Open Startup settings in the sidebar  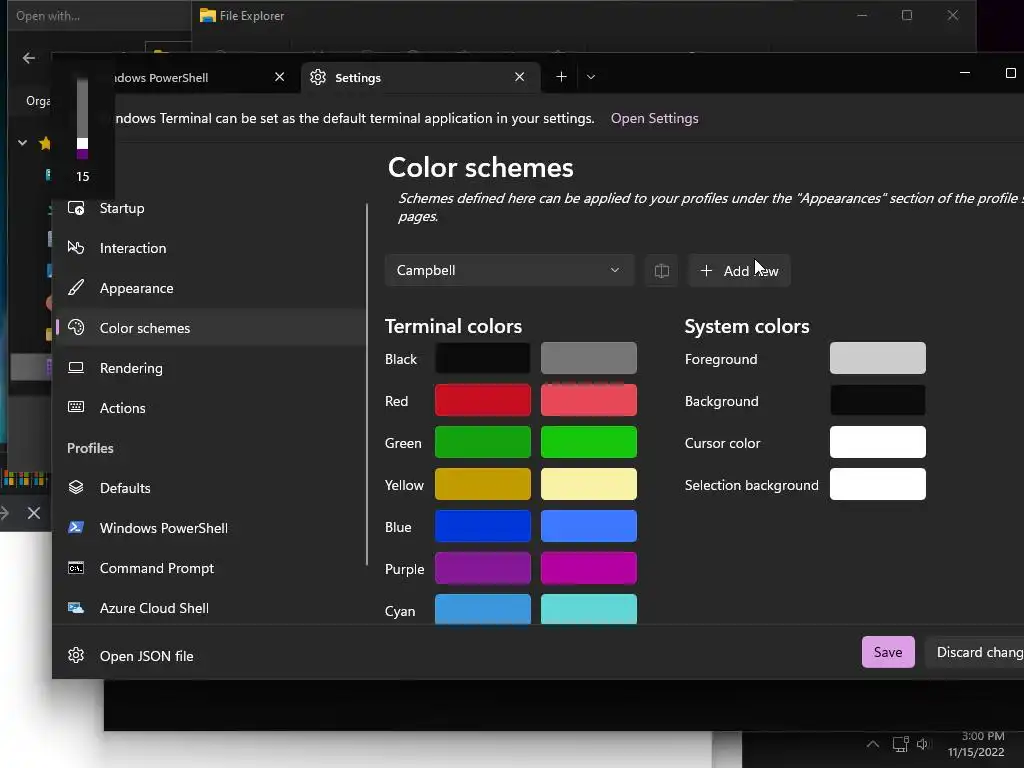(209, 208)
